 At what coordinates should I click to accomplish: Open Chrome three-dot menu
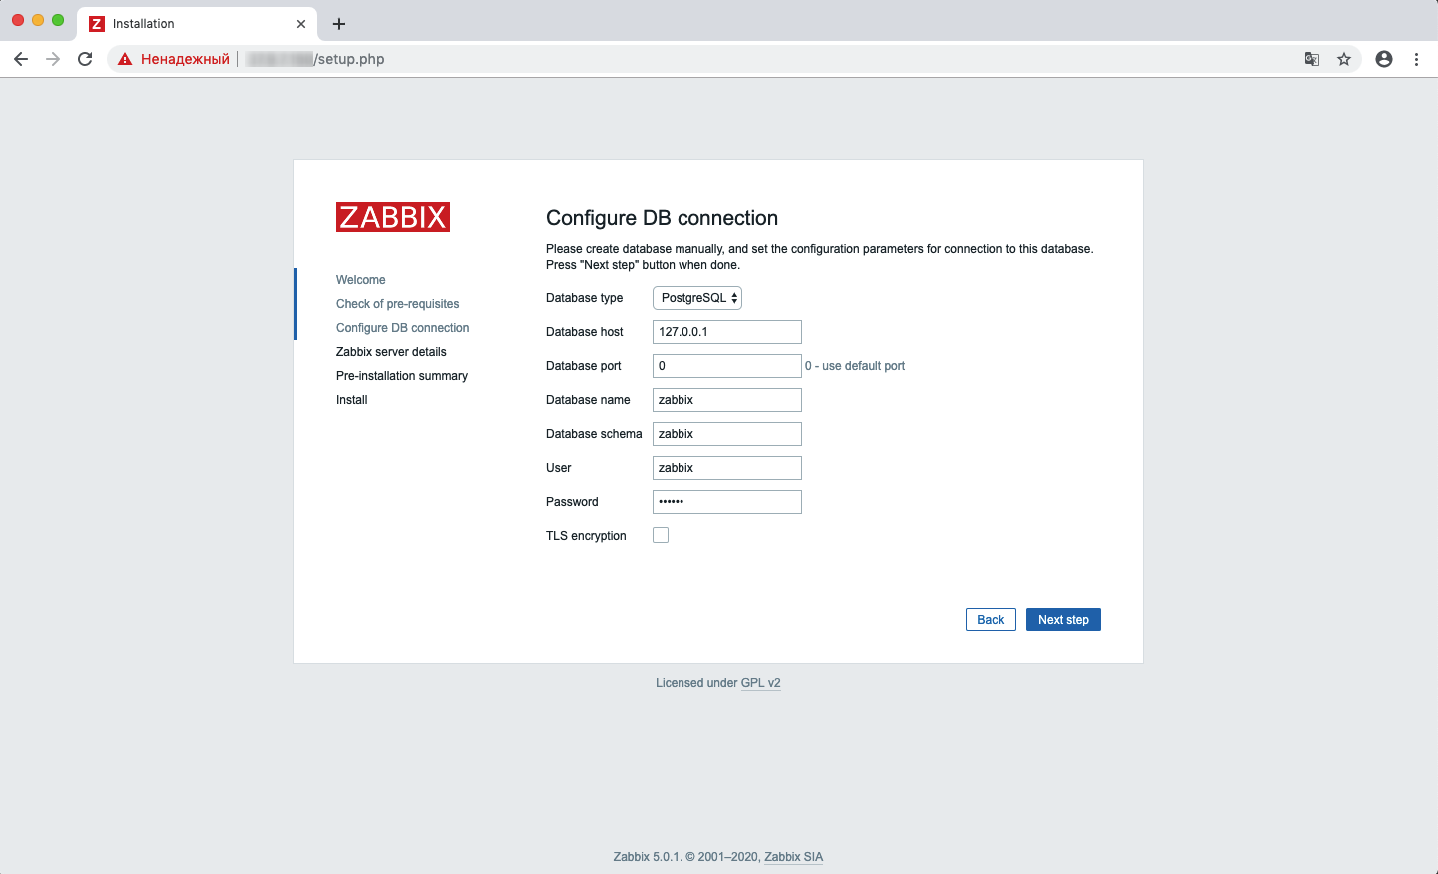tap(1416, 59)
